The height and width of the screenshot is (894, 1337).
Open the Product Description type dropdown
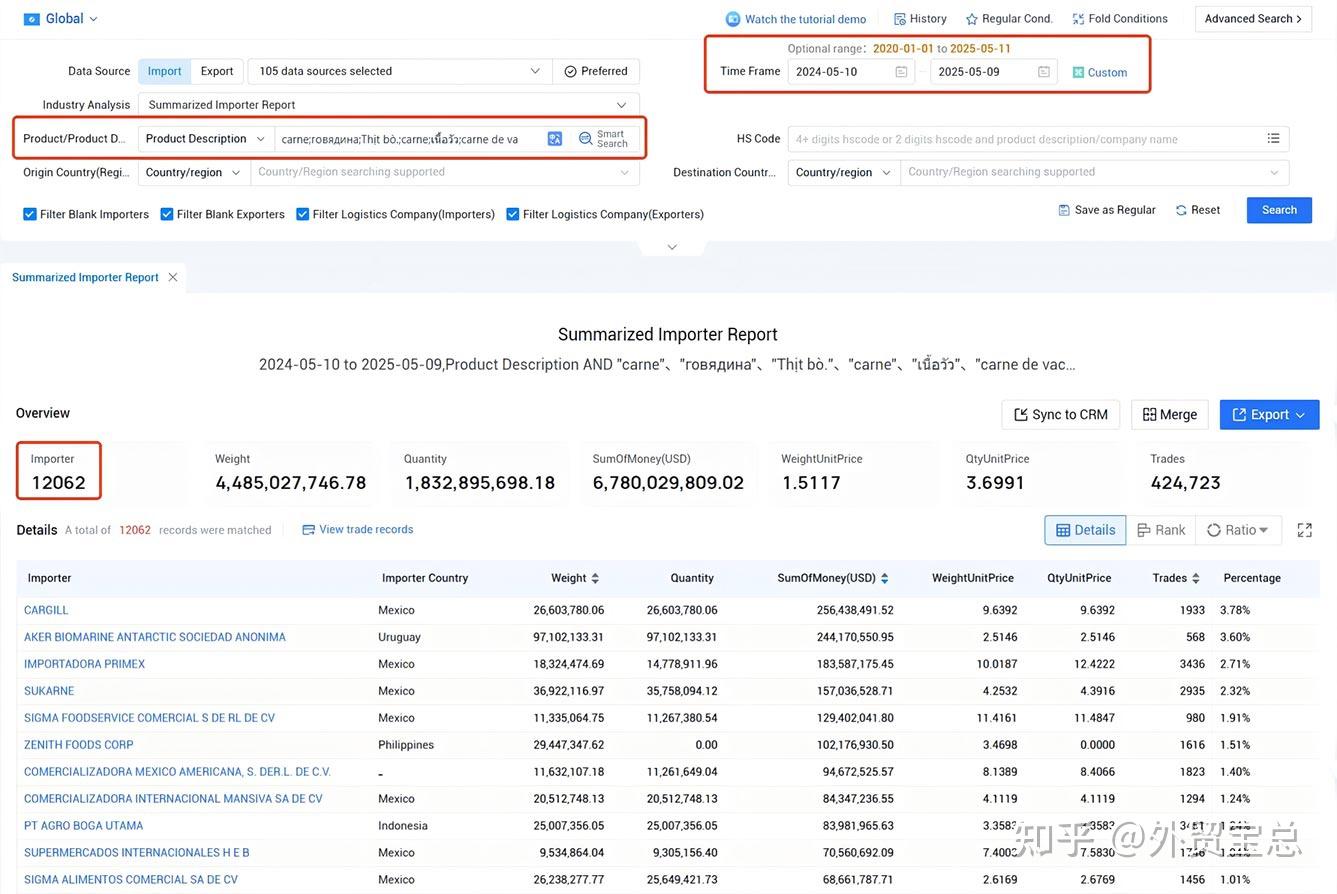click(206, 139)
